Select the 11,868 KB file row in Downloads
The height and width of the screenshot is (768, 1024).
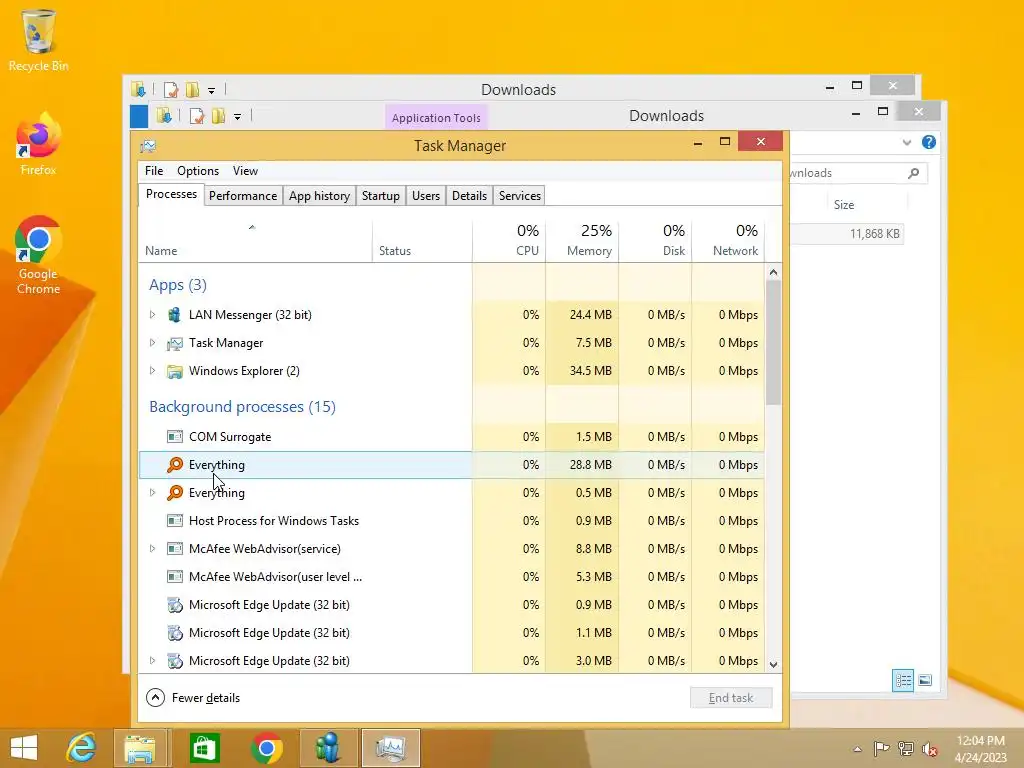coord(848,234)
